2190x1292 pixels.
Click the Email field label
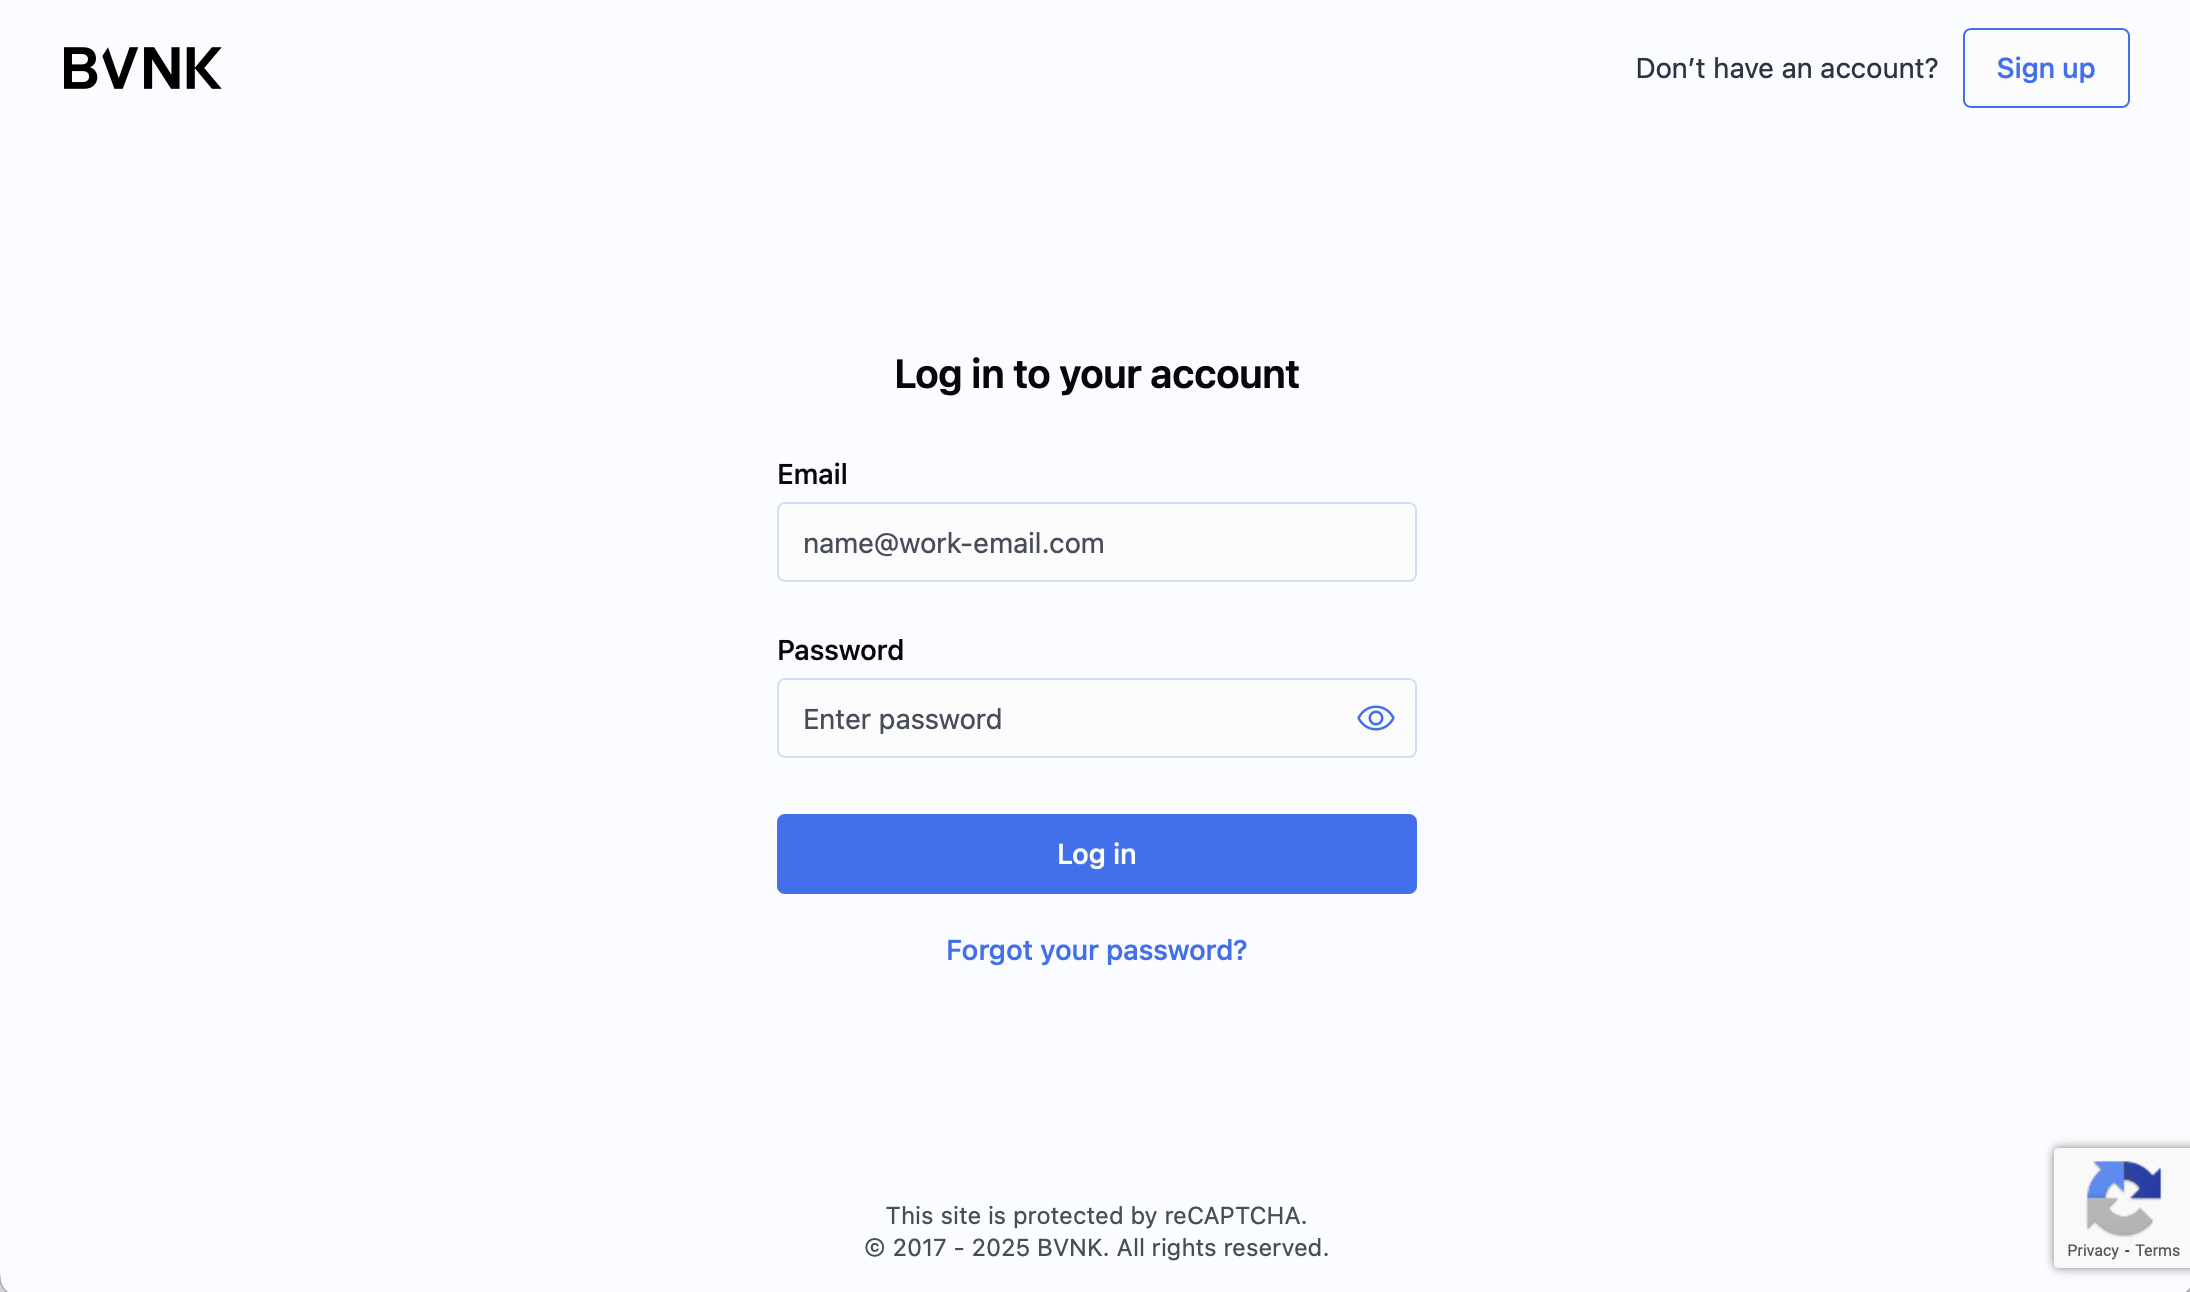click(x=812, y=474)
